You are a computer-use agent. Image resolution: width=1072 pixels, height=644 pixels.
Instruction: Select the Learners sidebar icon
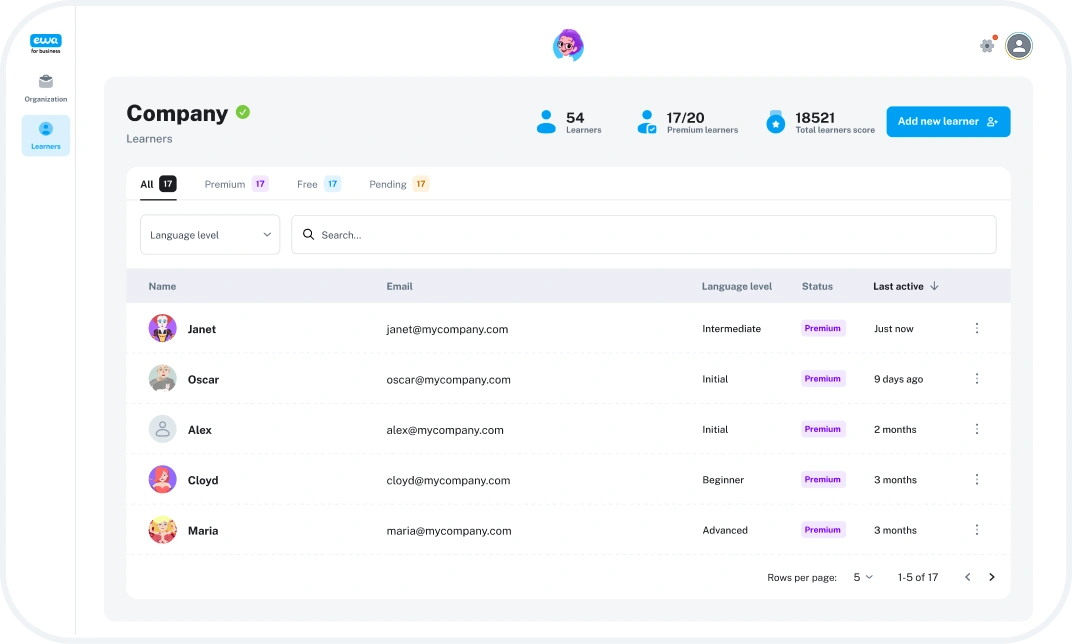45,135
